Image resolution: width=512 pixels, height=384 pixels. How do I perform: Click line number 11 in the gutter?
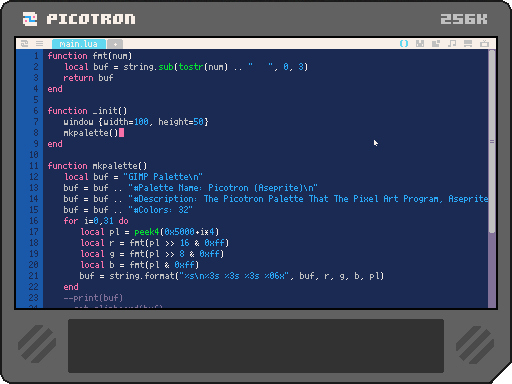pyautogui.click(x=34, y=166)
